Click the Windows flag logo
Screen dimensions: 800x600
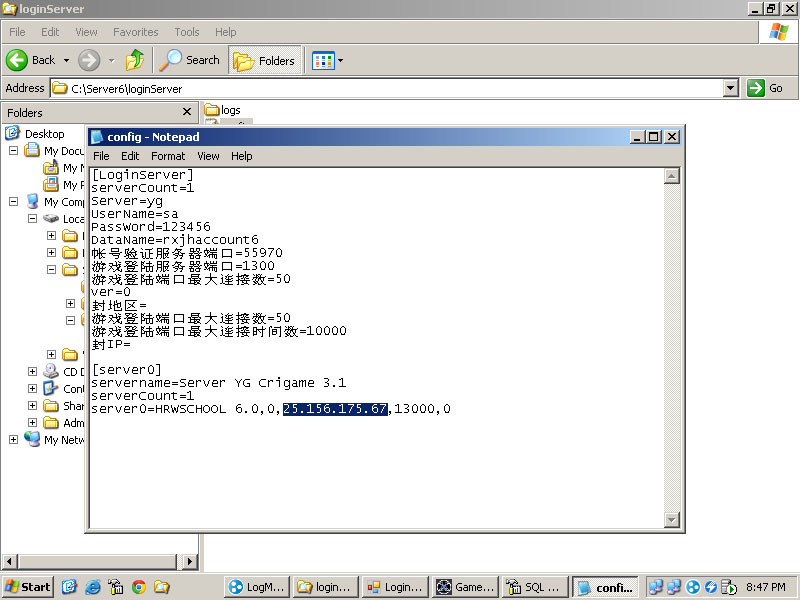[x=779, y=32]
